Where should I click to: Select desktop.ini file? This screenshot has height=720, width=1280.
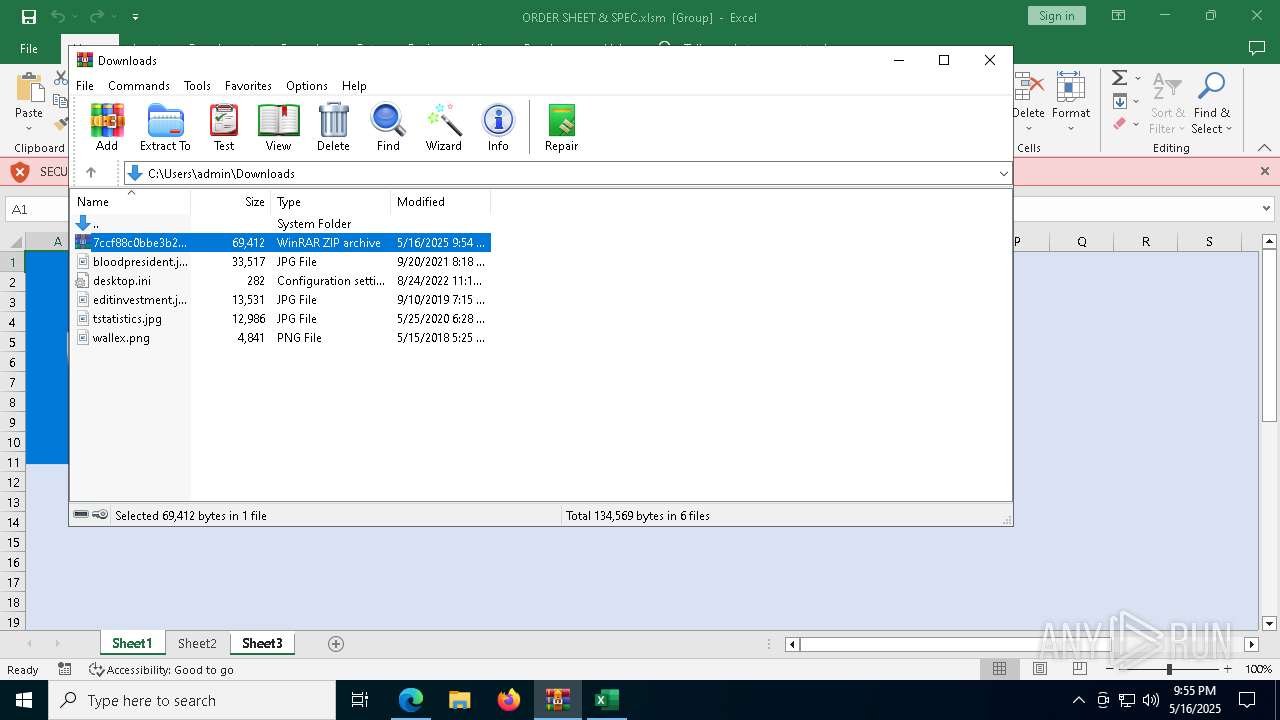pyautogui.click(x=281, y=281)
